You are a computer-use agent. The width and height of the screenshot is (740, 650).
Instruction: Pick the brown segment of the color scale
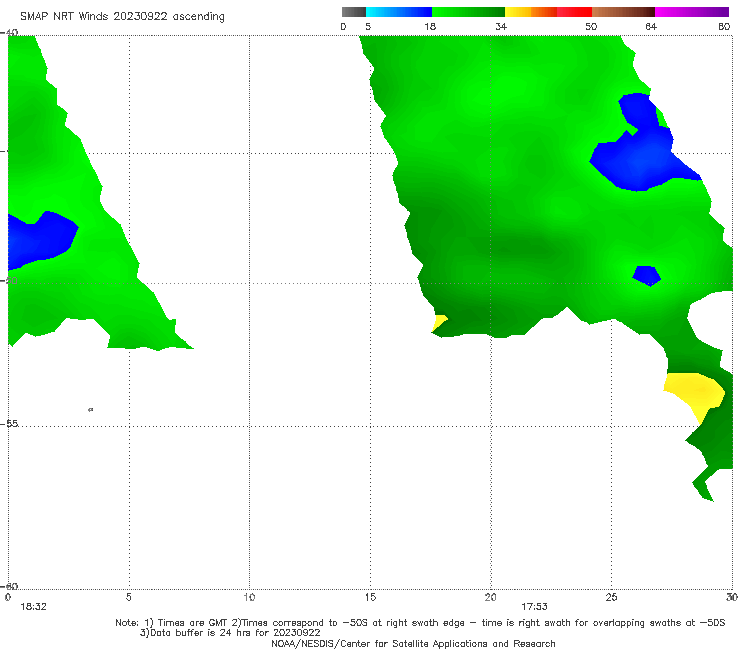click(x=623, y=12)
